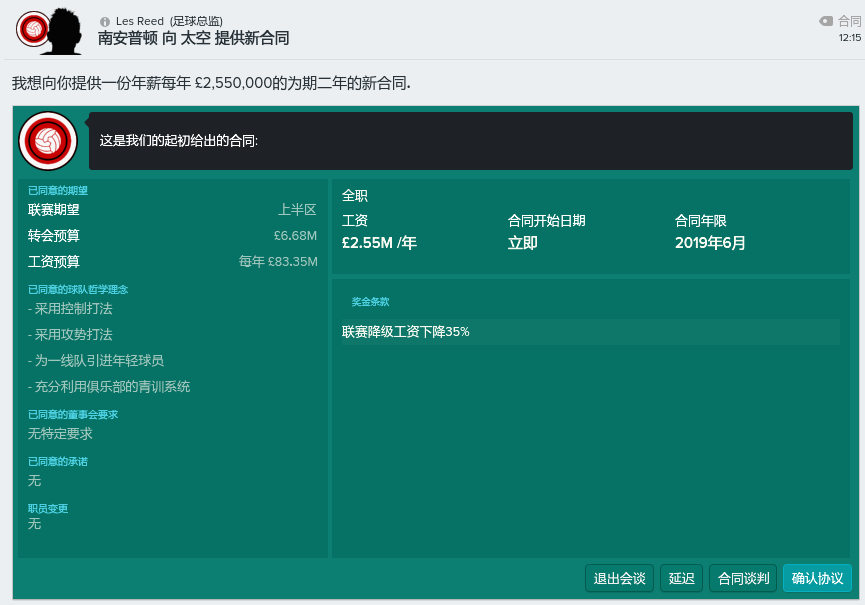Click the contract tag icon at top right
This screenshot has width=865, height=605.
pyautogui.click(x=826, y=21)
